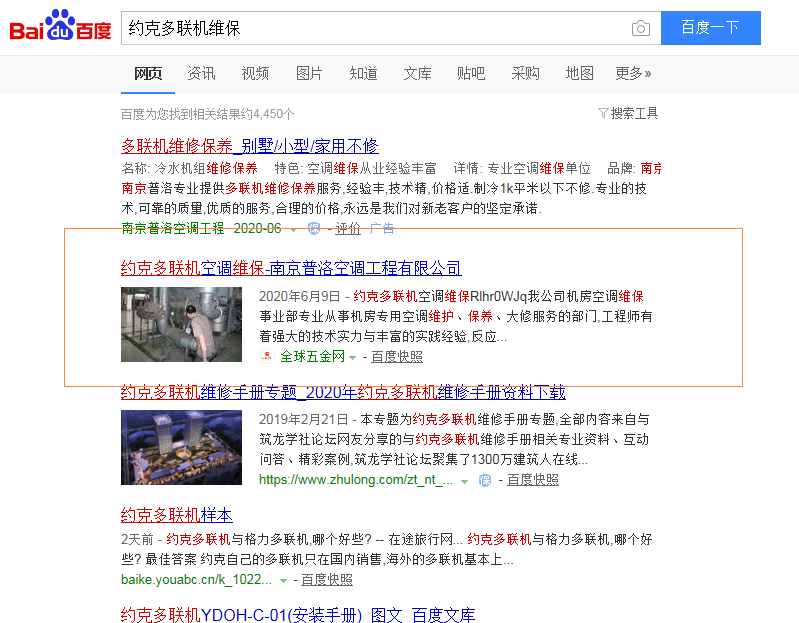This screenshot has height=623, width=799.
Task: Expand arrow beside 南京普洛空调工程 2020-06
Action: pyautogui.click(x=294, y=230)
